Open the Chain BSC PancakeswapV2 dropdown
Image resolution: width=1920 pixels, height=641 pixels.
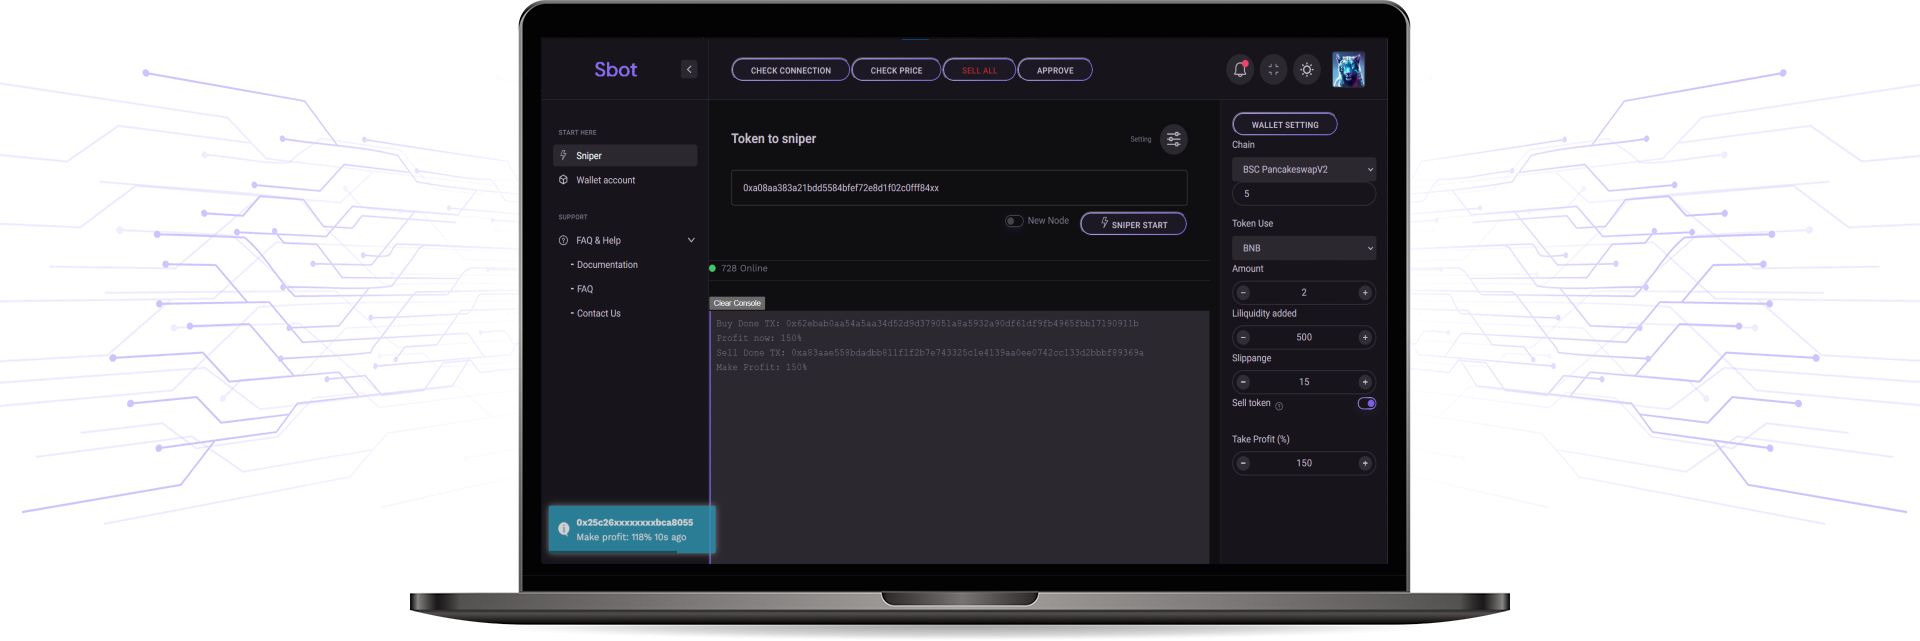[x=1303, y=170]
